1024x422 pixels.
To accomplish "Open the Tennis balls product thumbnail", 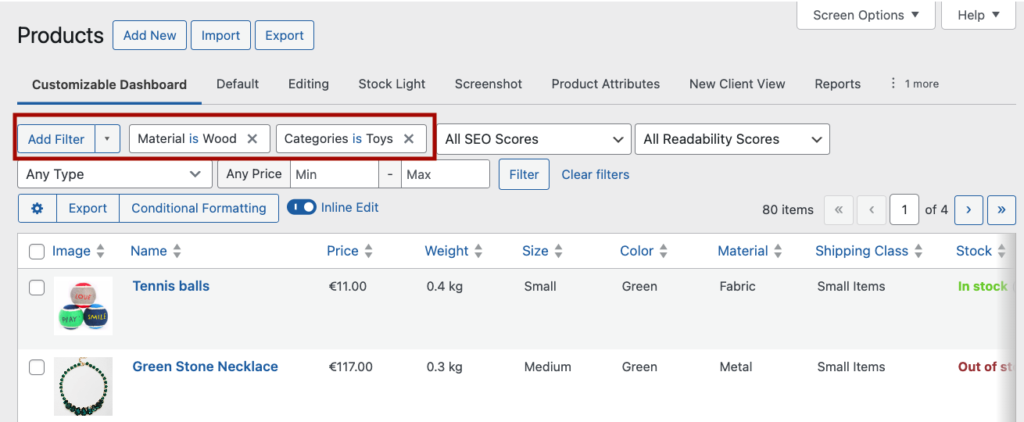I will click(x=83, y=306).
